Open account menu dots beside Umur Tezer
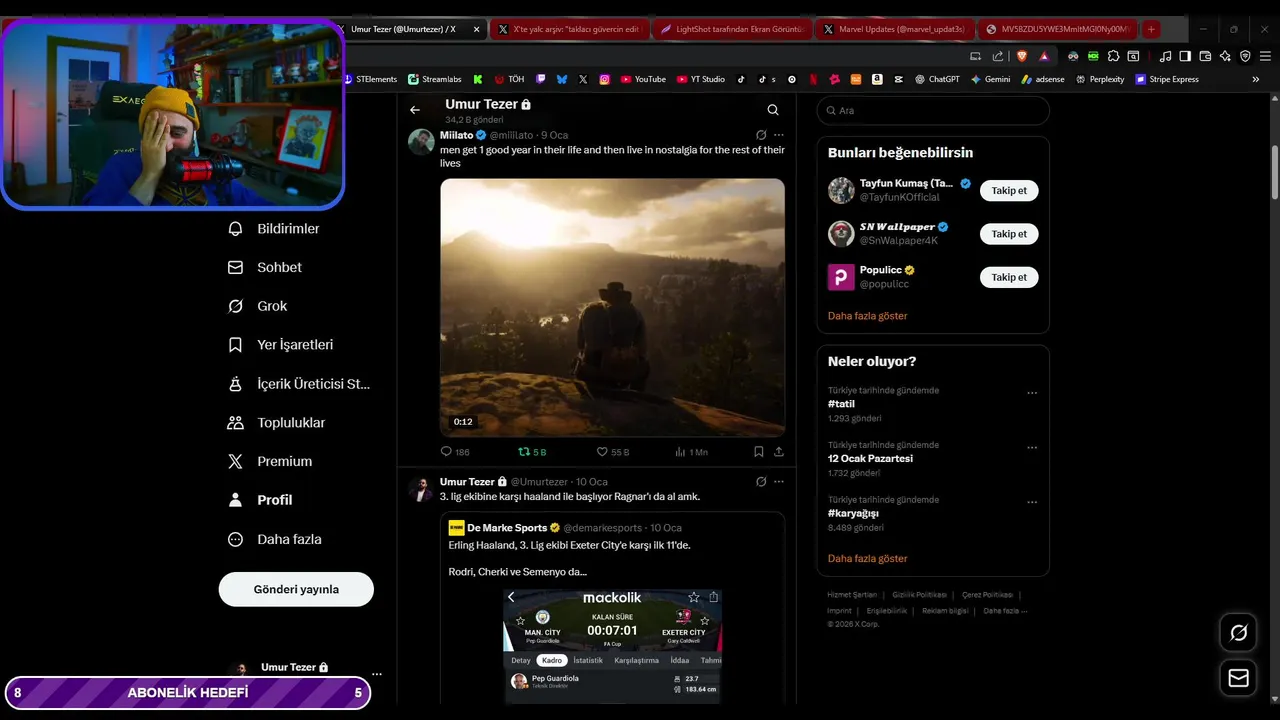This screenshot has height=720, width=1280. 377,674
